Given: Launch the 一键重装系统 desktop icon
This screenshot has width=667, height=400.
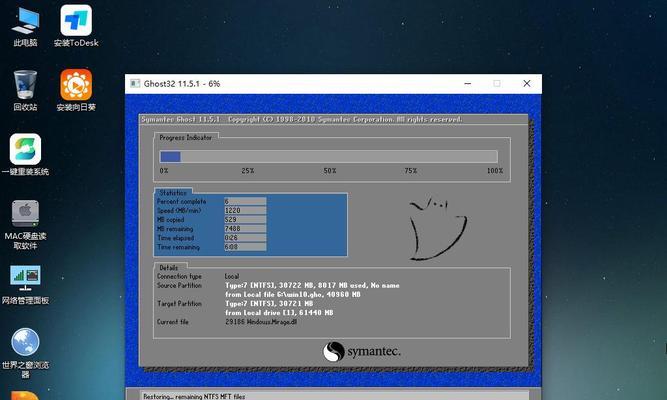Looking at the screenshot, I should coord(25,153).
